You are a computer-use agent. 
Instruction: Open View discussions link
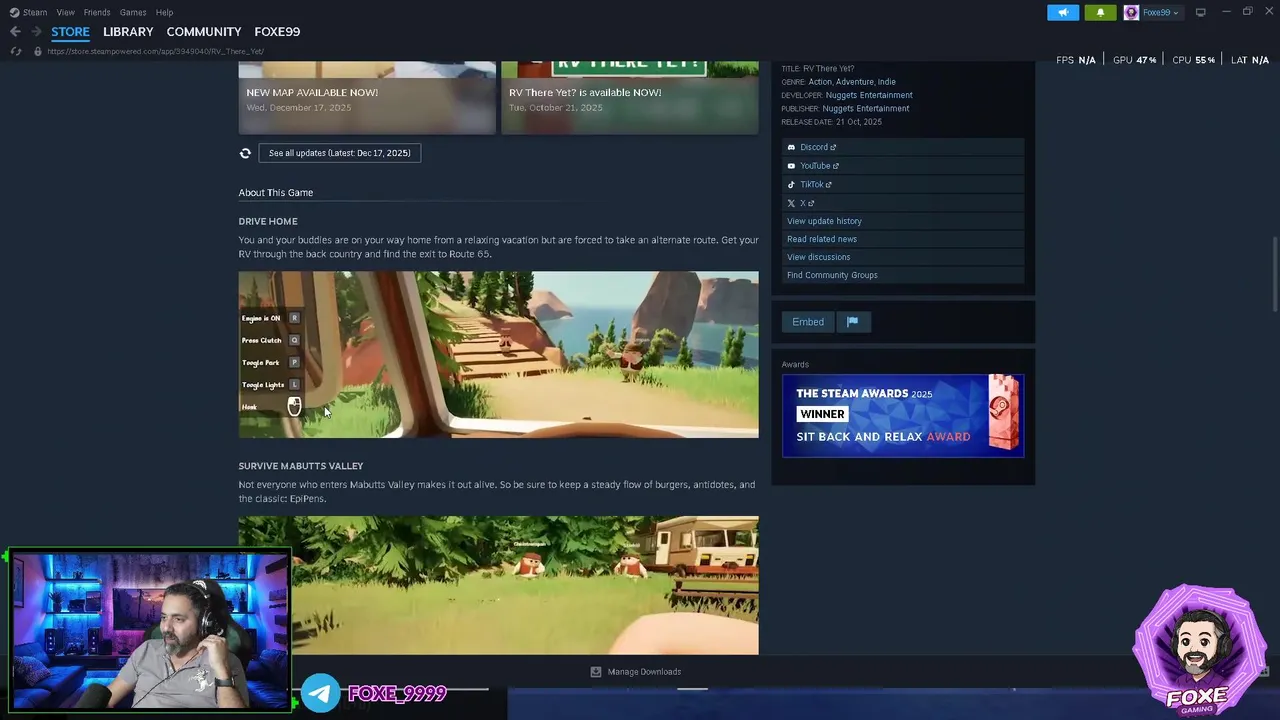(818, 257)
